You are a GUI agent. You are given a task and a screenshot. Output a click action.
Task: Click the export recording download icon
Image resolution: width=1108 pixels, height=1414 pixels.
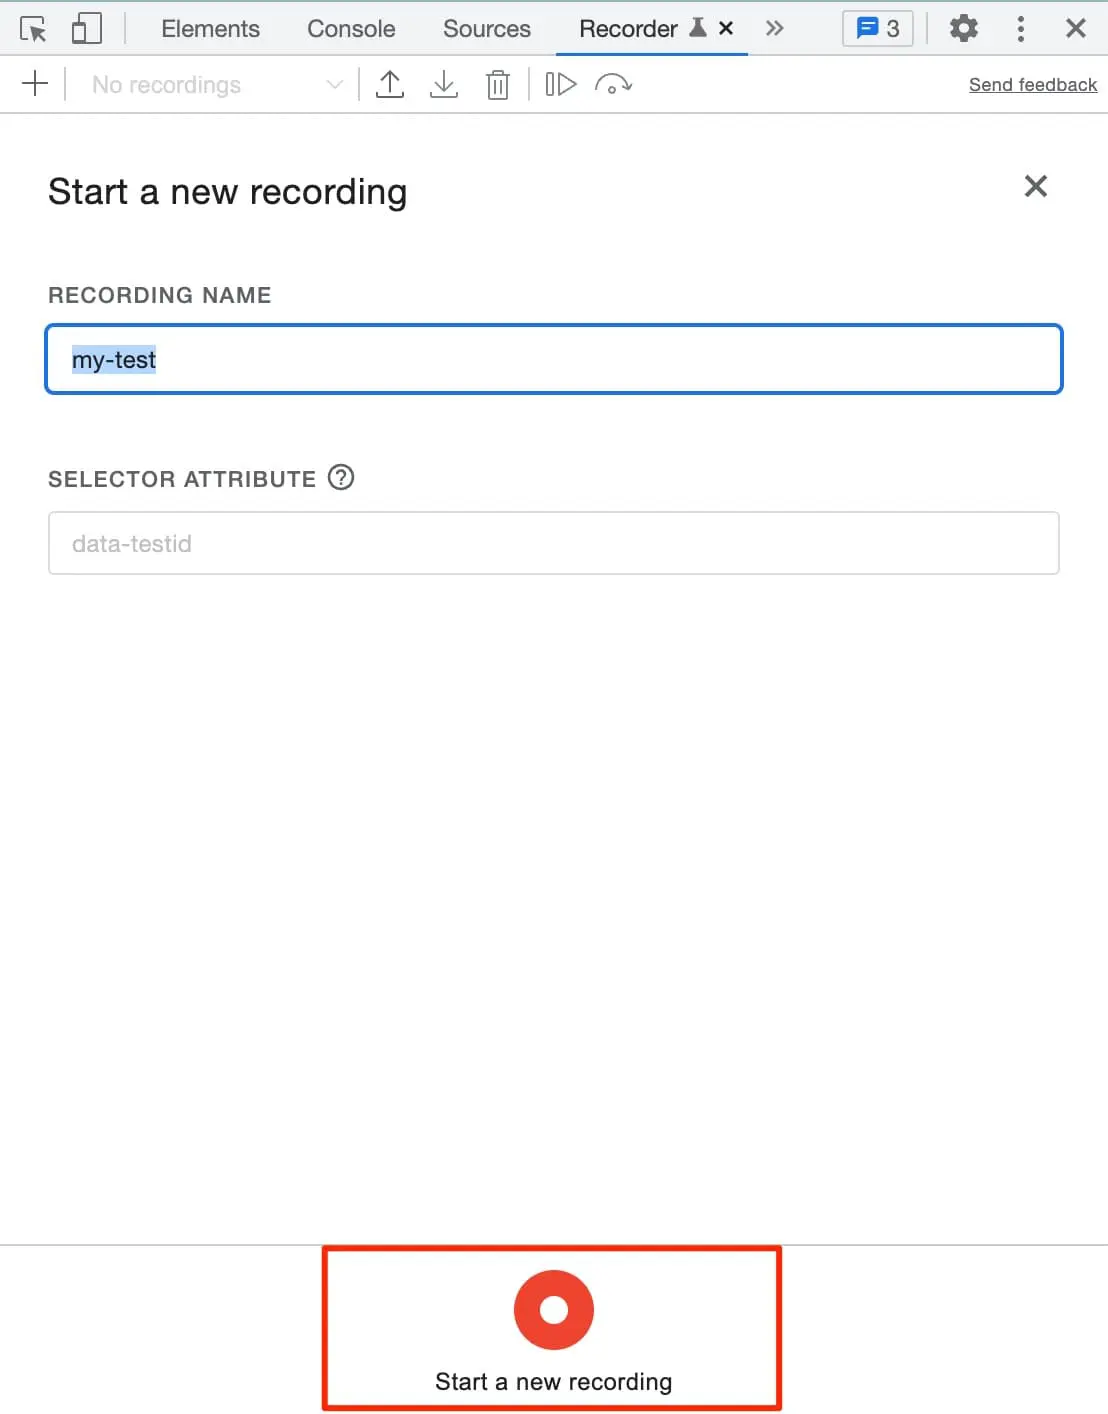pyautogui.click(x=443, y=85)
